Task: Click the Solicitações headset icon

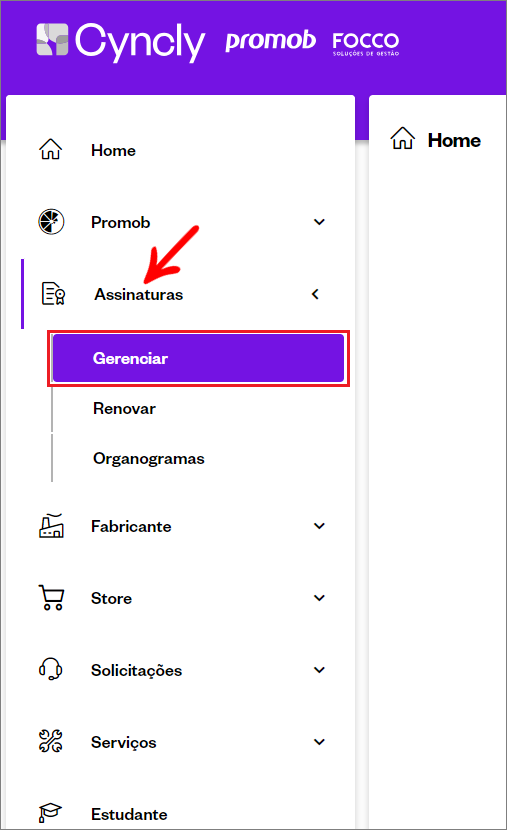Action: [x=51, y=669]
